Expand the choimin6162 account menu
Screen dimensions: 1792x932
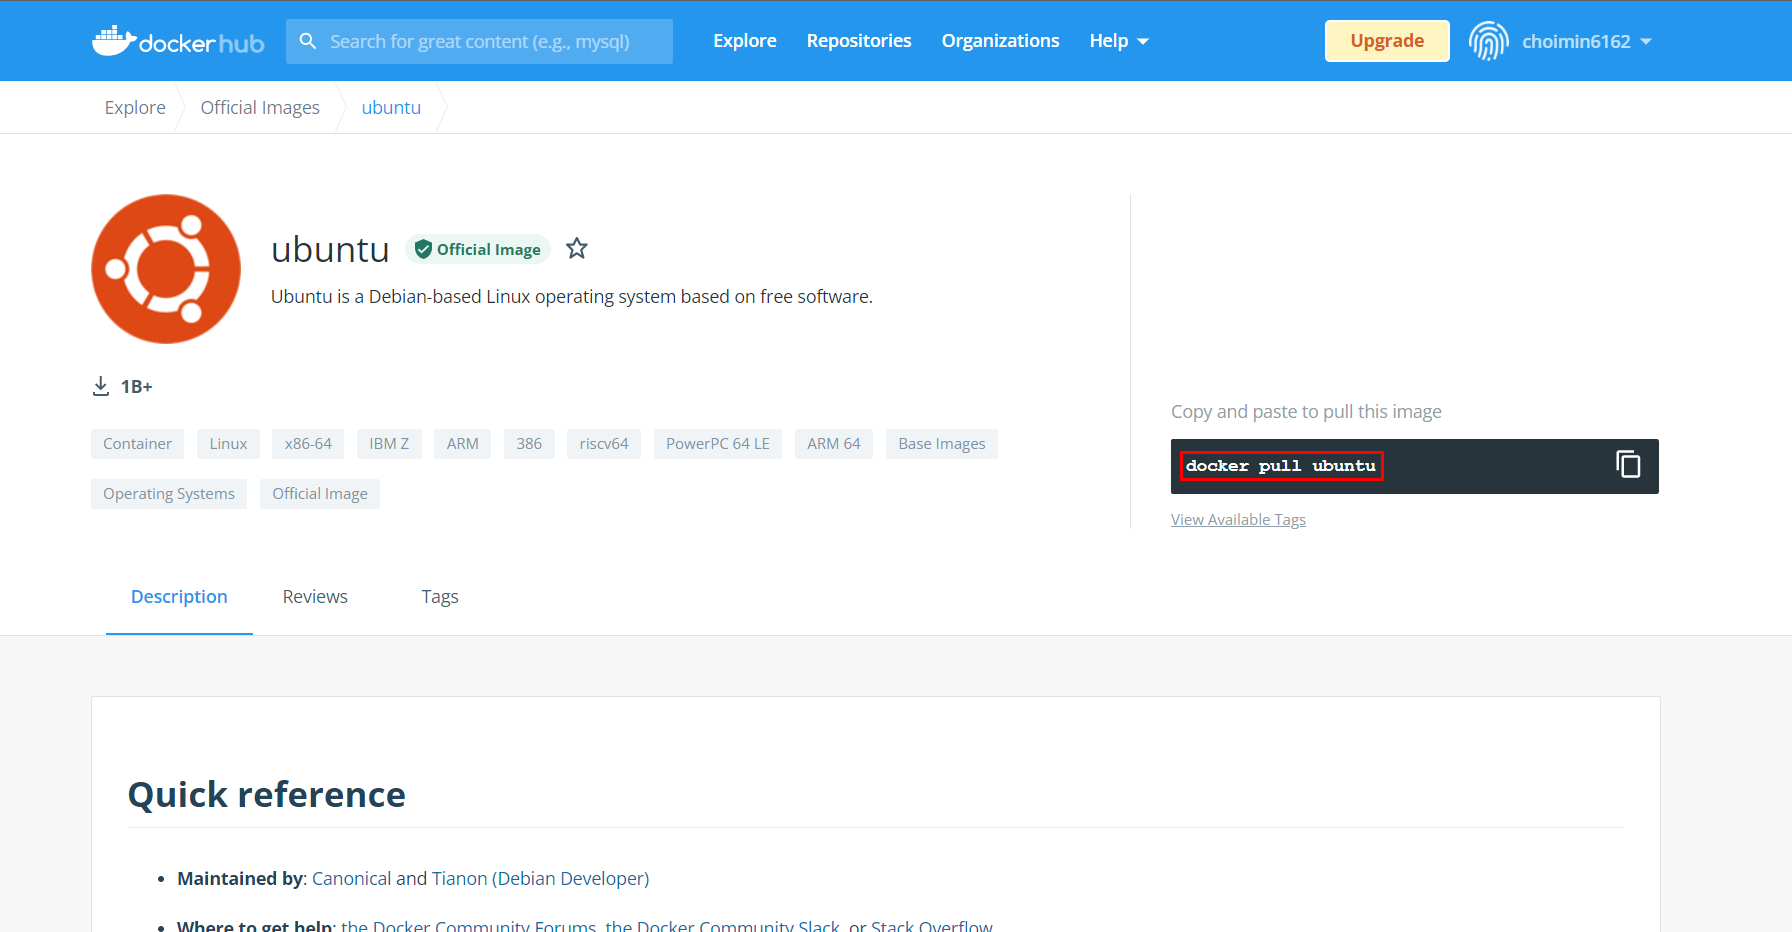[x=1587, y=41]
